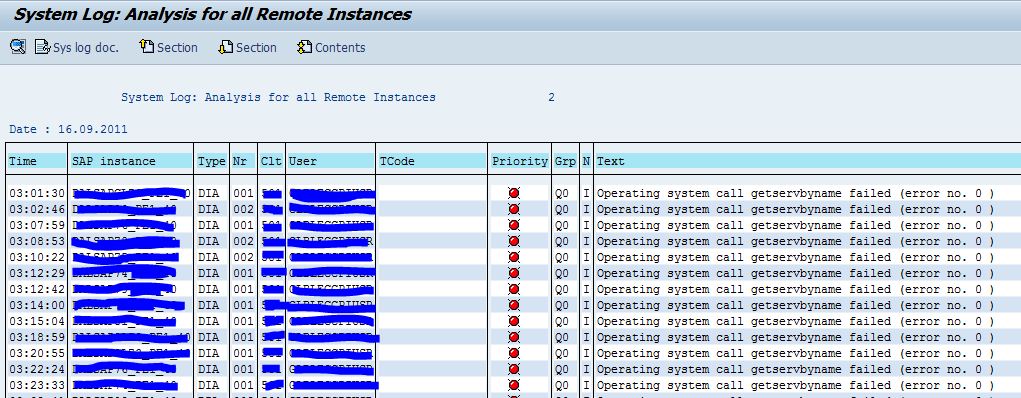1021x398 pixels.
Task: Click Q0 group cell in 03:10:22 row
Action: (562, 257)
